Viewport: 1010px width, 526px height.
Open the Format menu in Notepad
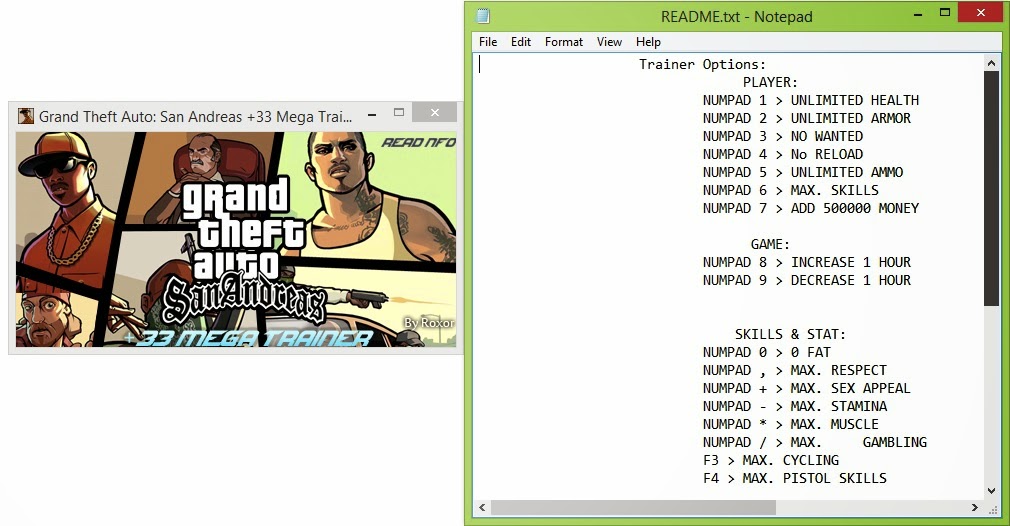coord(564,42)
